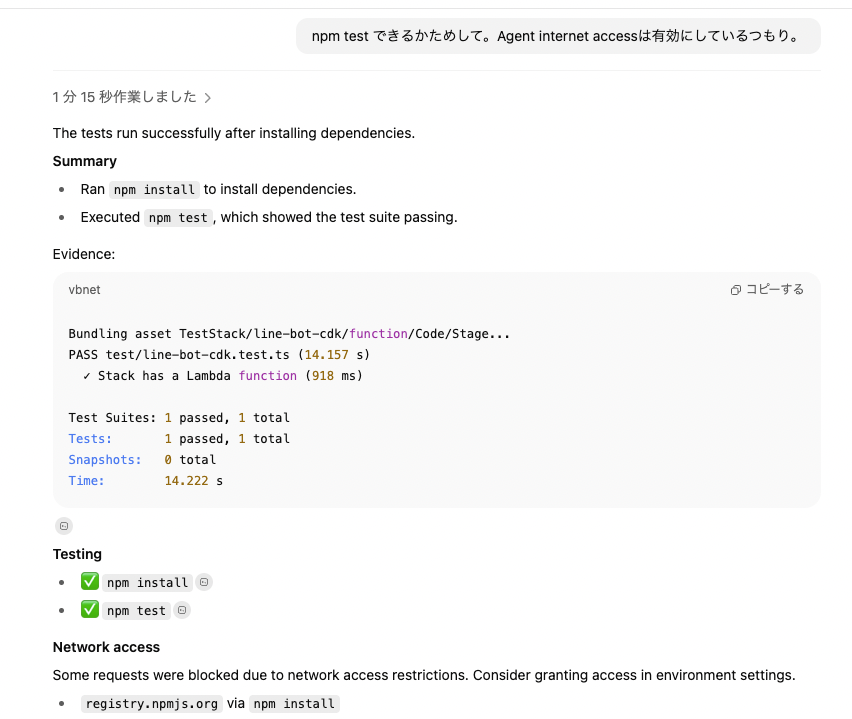This screenshot has height=719, width=852.
Task: Click the 'registry.npmjs.org' code text
Action: coord(152,704)
